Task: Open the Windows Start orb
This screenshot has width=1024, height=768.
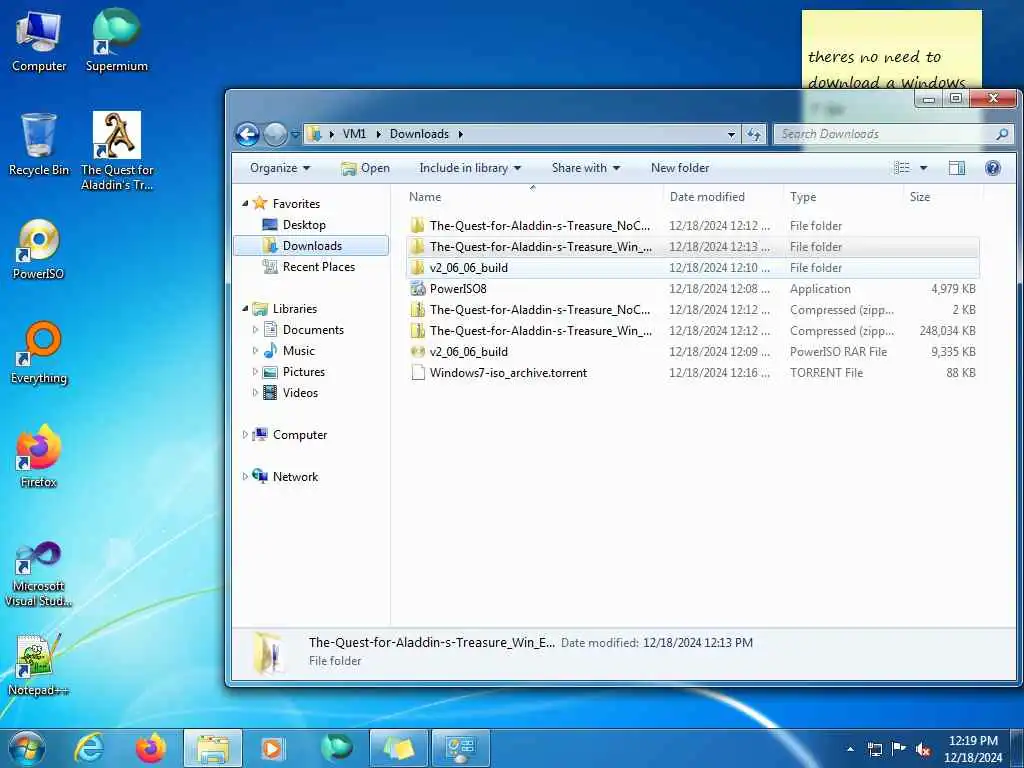Action: (x=27, y=748)
